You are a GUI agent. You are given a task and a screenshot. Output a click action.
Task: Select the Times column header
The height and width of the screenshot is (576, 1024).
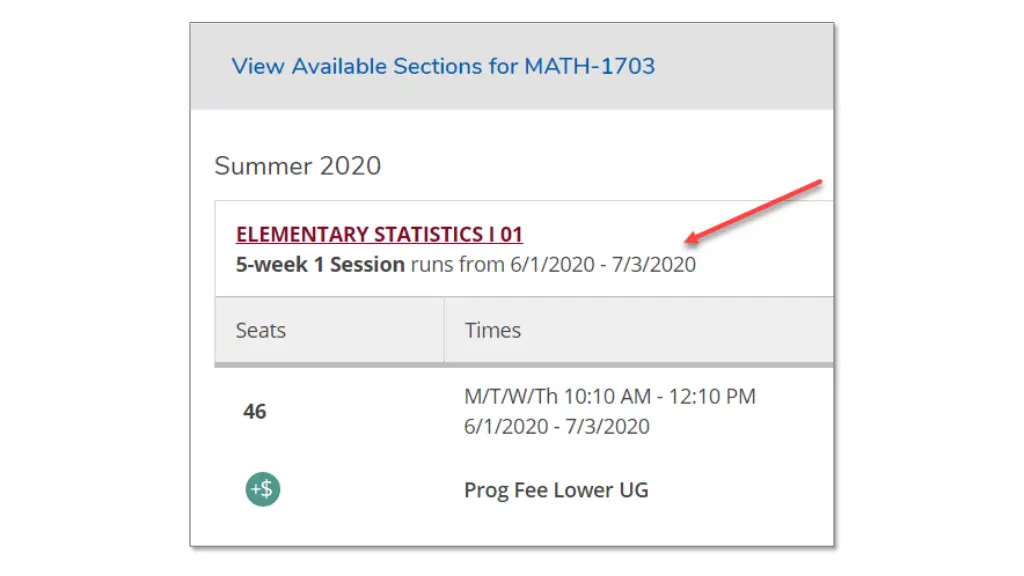639,330
